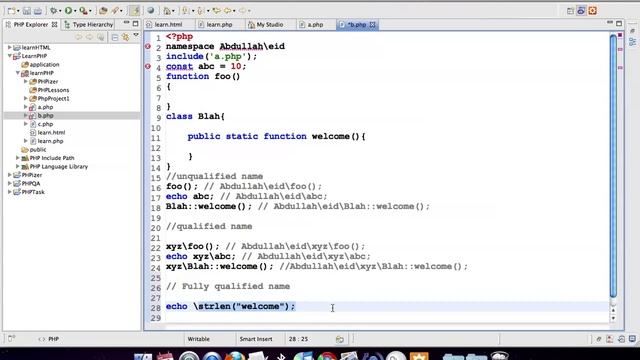This screenshot has width=640, height=360.
Task: Expand the PHP Include Path node
Action: [18, 158]
